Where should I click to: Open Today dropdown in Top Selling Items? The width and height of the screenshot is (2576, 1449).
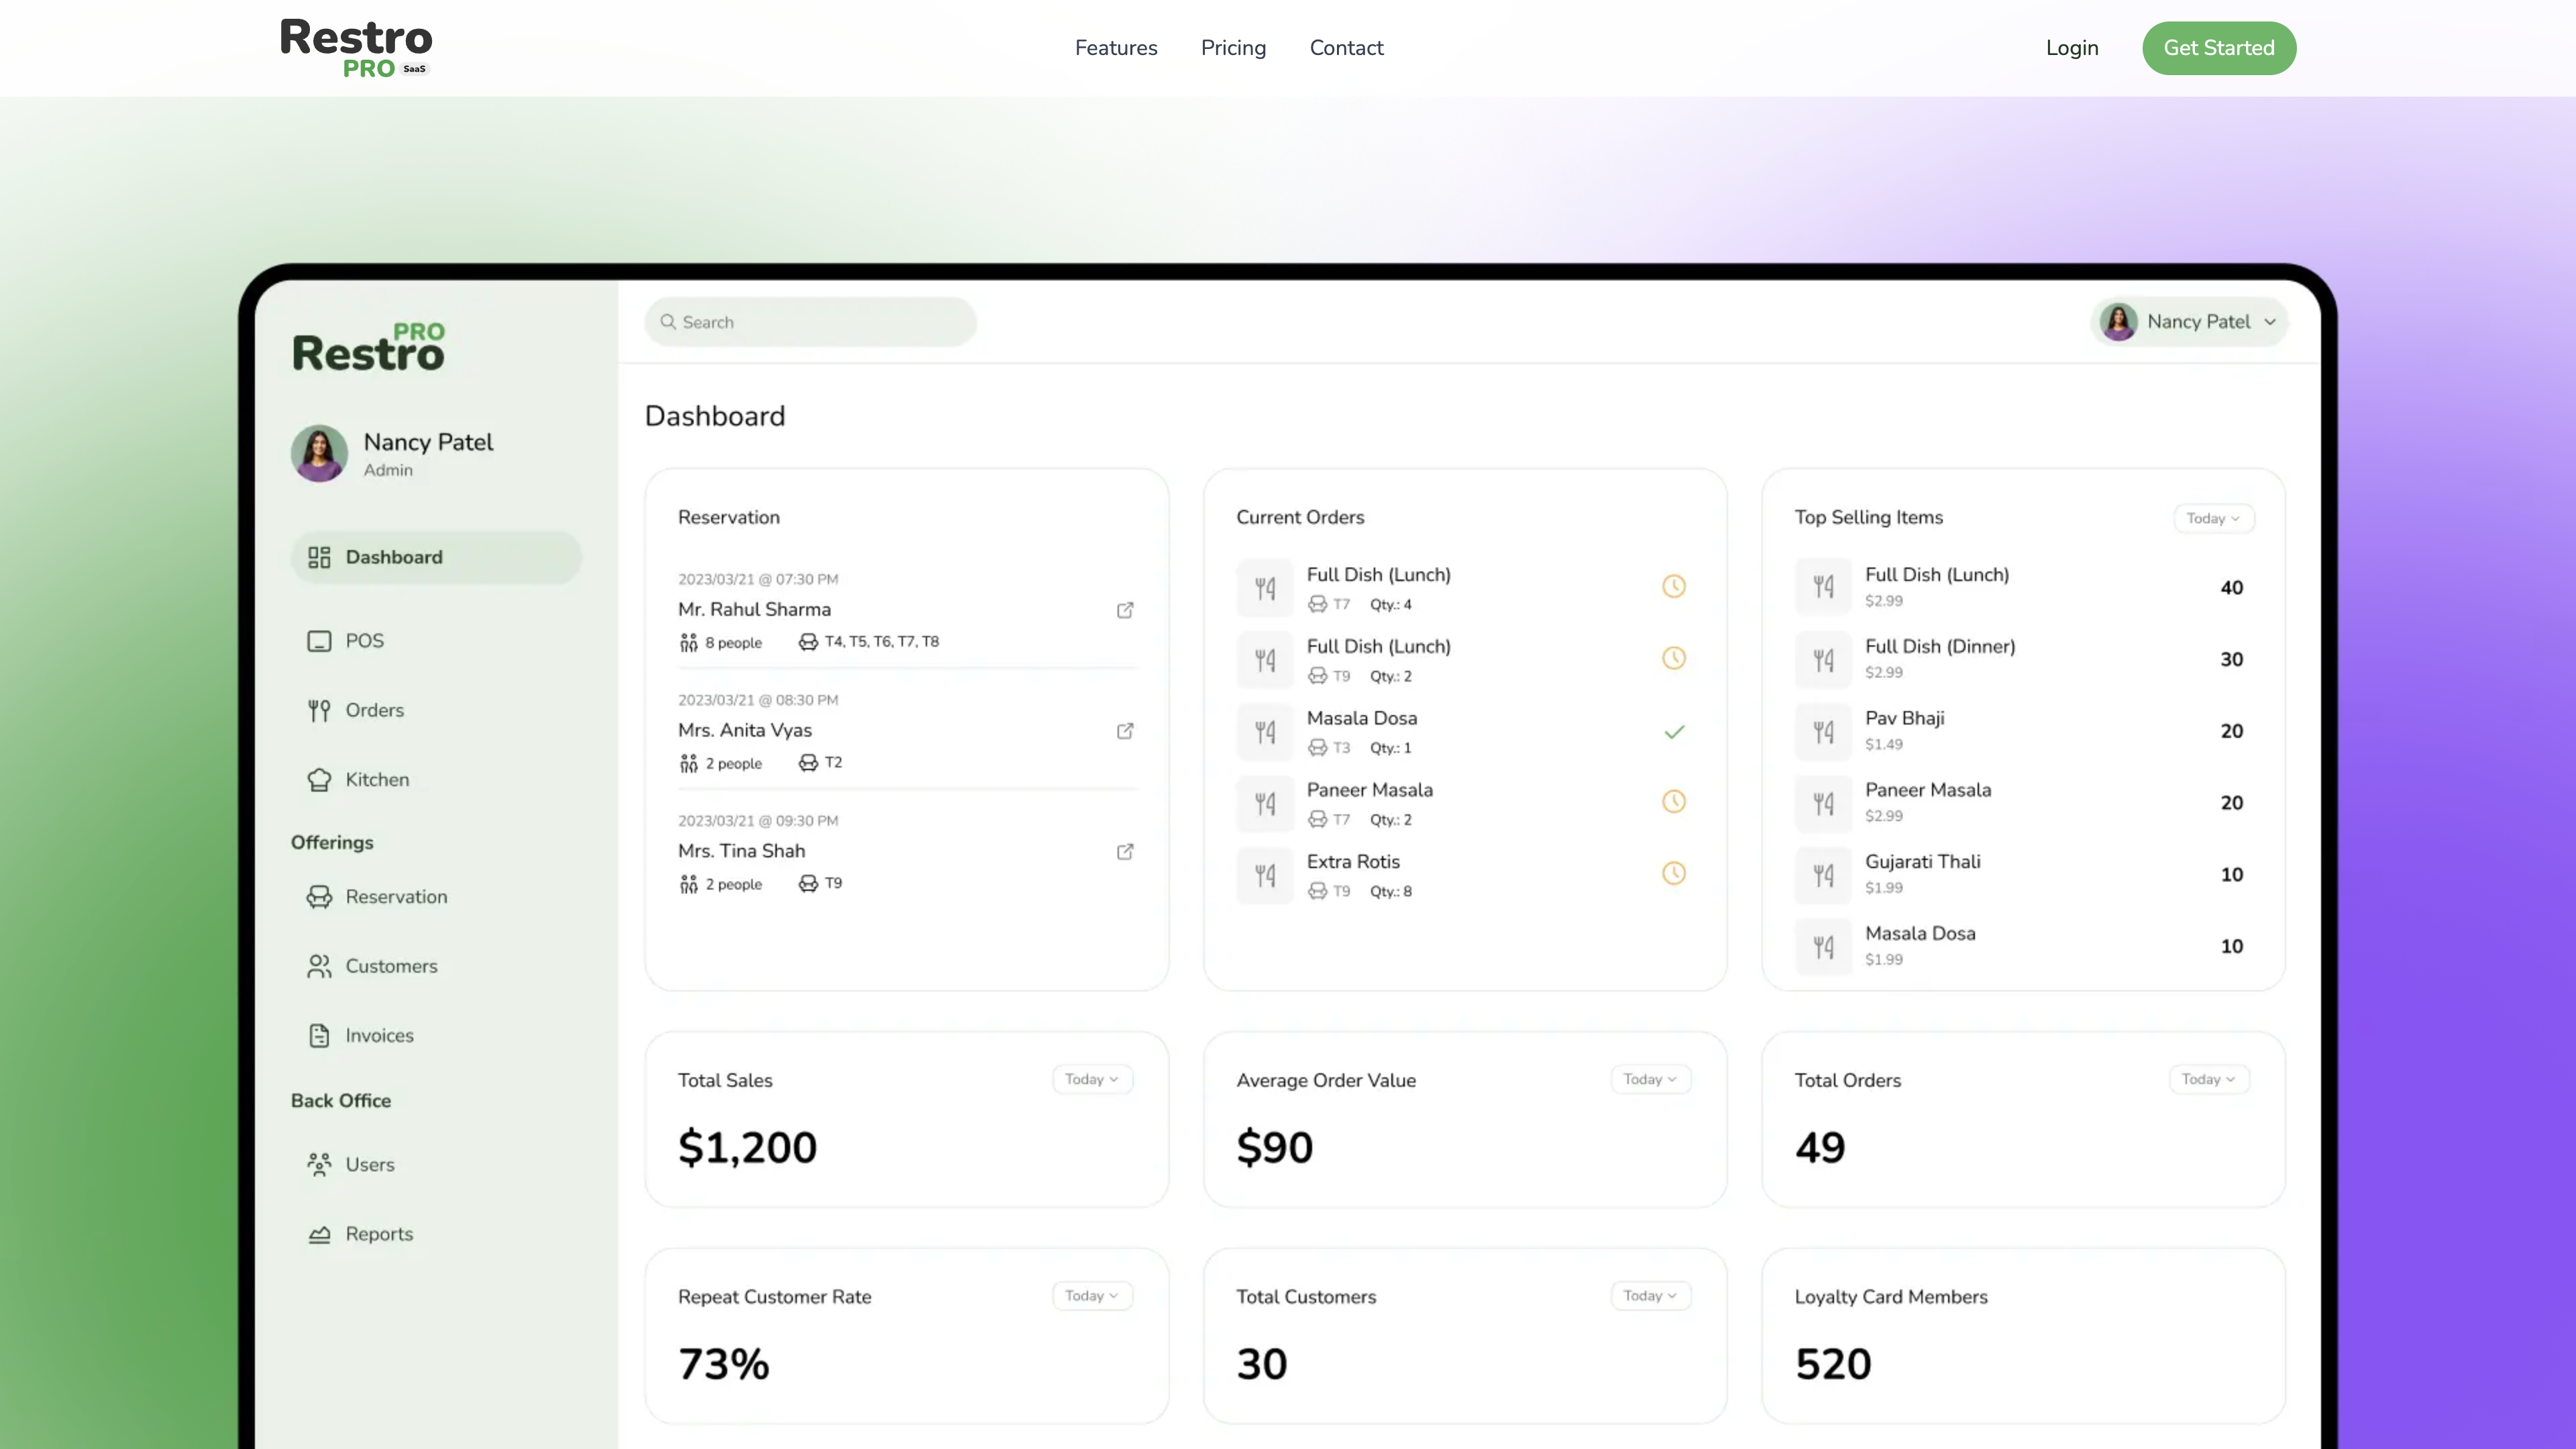point(2213,518)
